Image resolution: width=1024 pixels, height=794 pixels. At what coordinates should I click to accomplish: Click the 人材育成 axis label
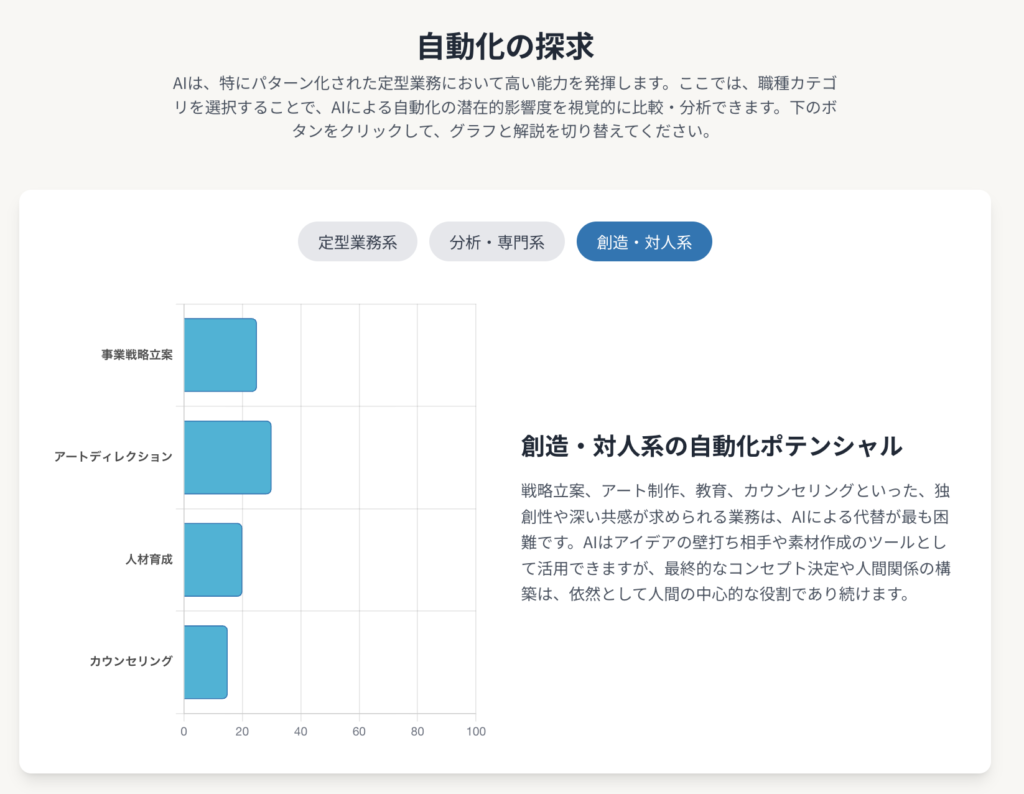coord(148,559)
